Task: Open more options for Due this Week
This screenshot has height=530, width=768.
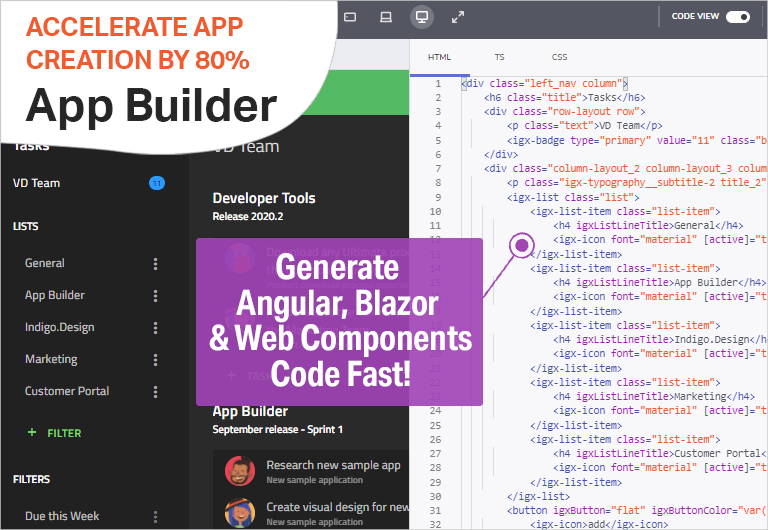Action: pos(155,517)
